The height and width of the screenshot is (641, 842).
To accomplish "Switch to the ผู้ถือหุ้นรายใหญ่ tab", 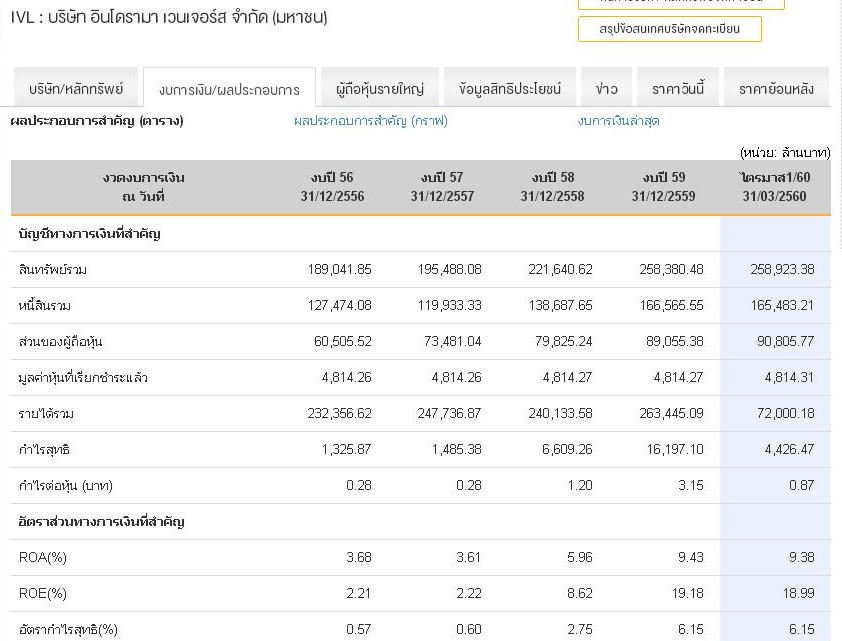I will [x=380, y=89].
